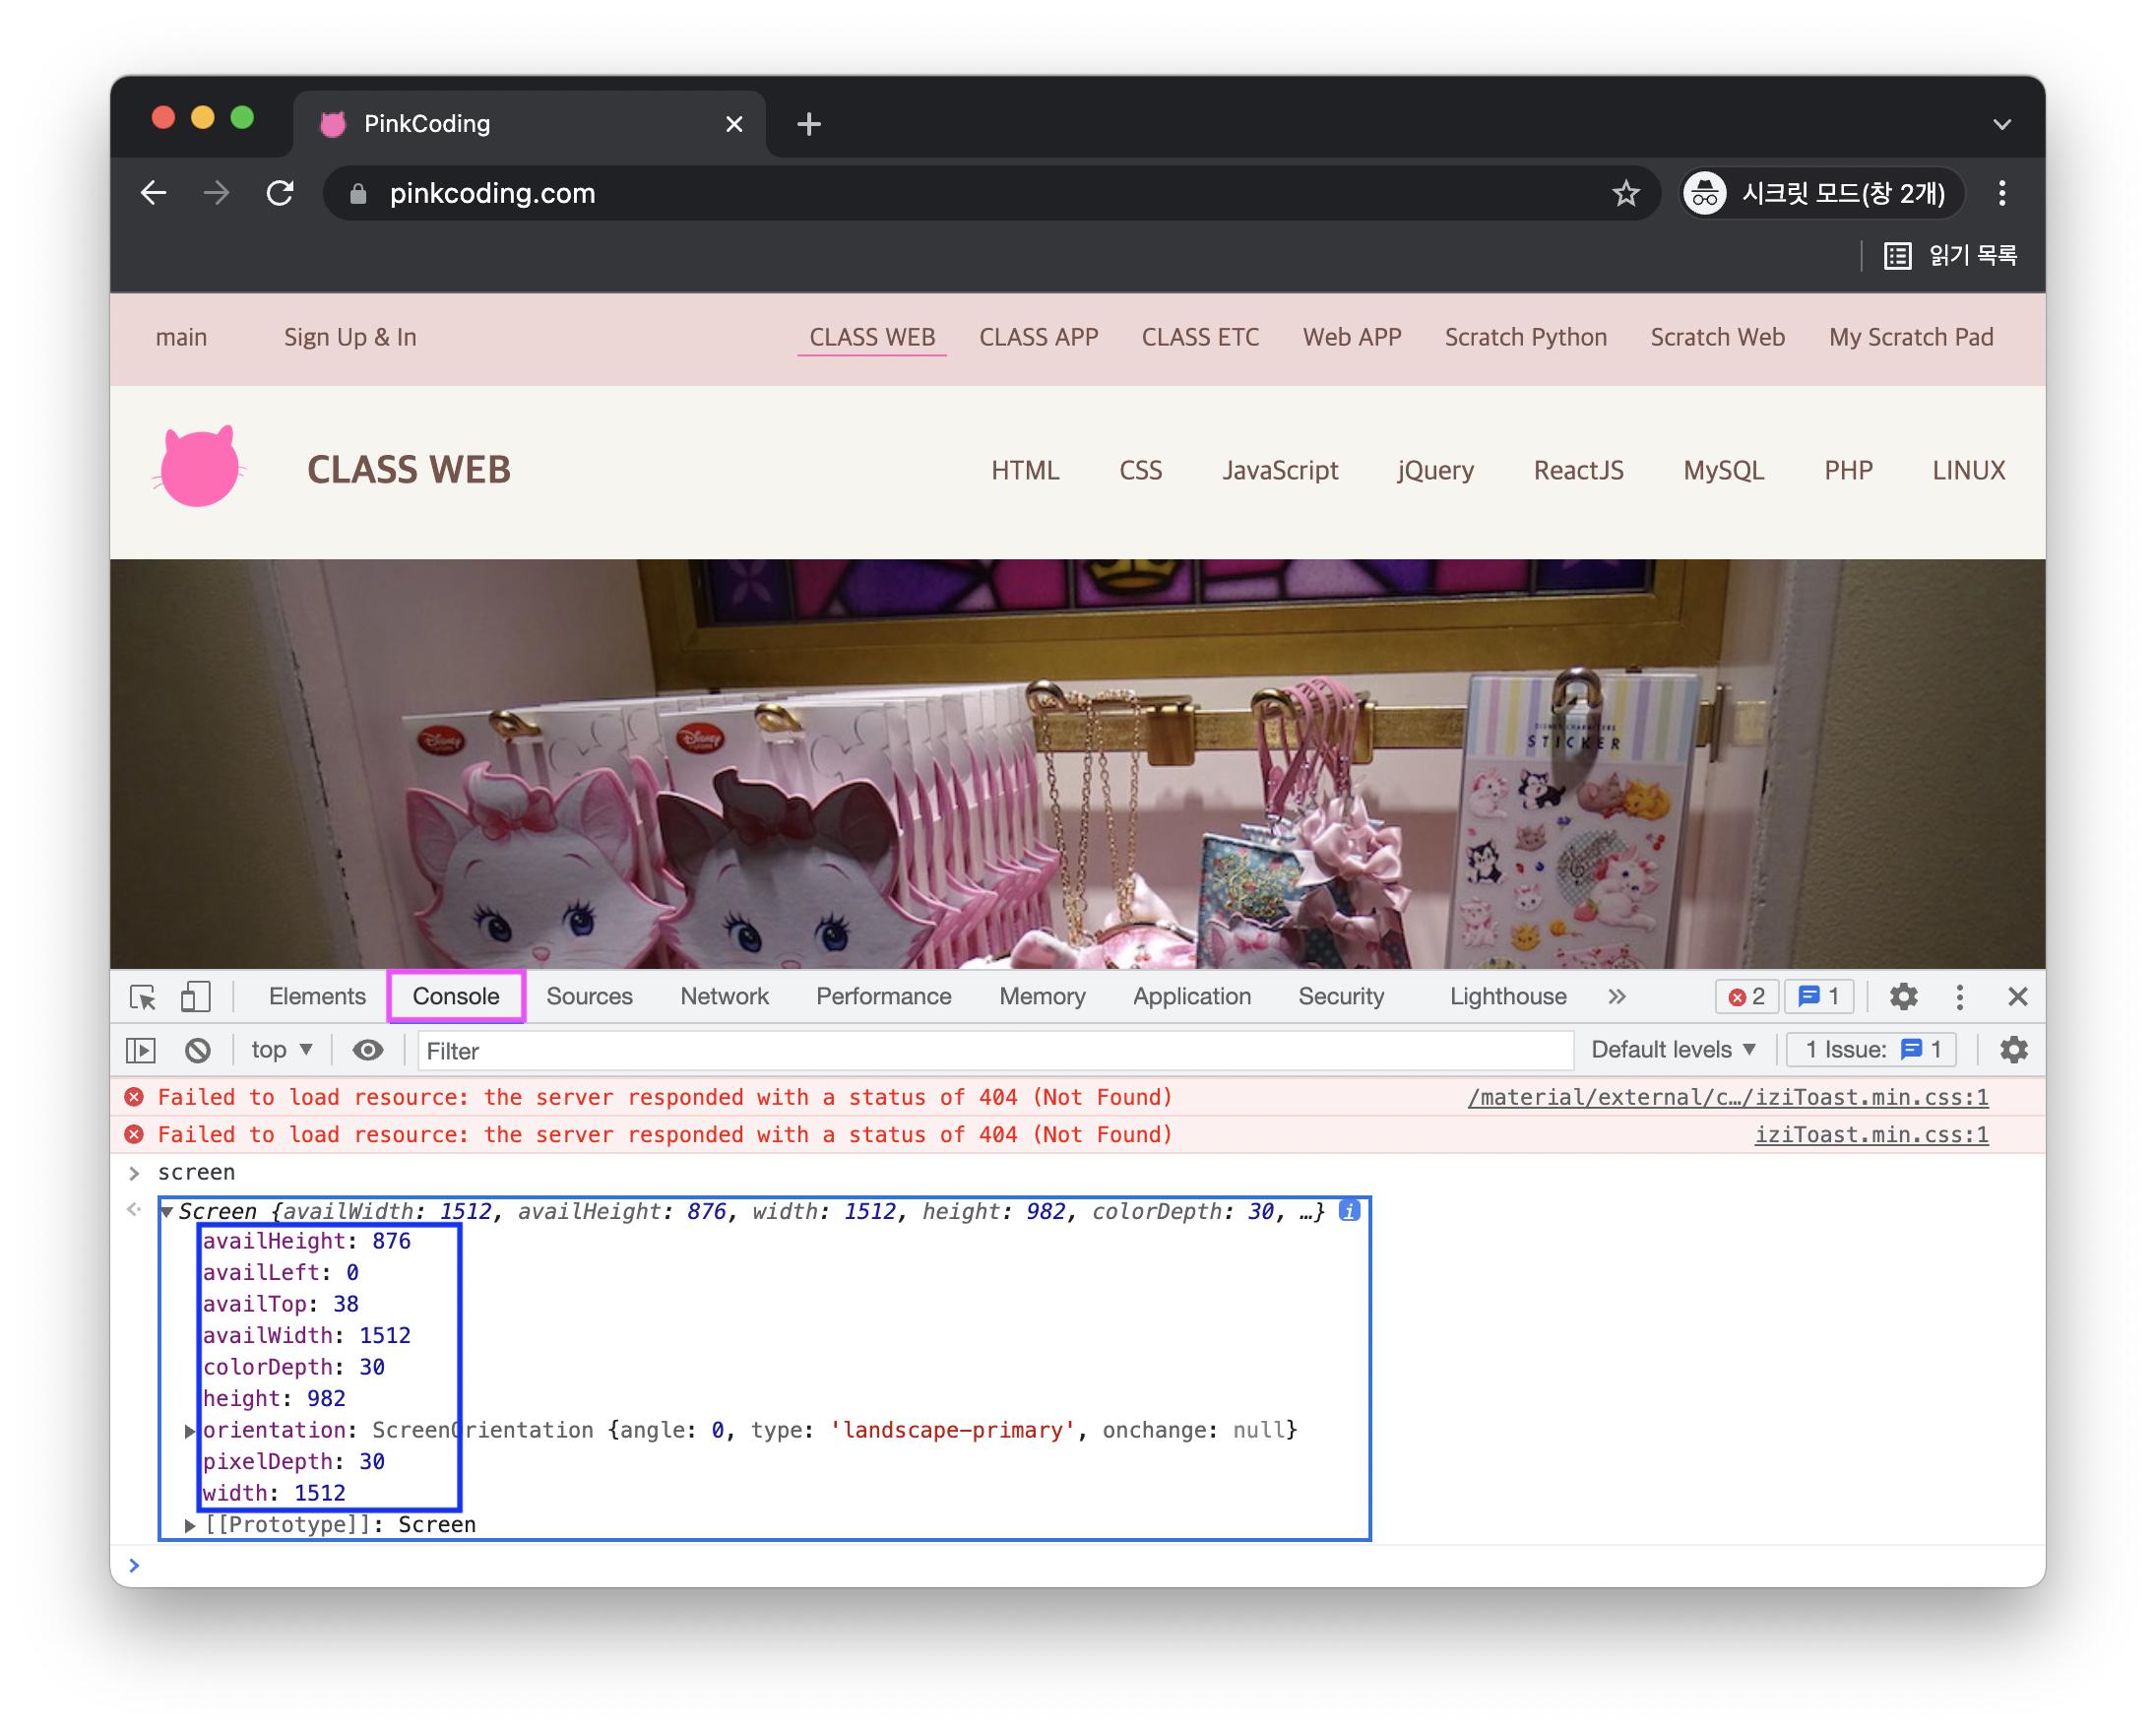The image size is (2156, 1733).
Task: Switch to the Console tab
Action: pos(456,997)
